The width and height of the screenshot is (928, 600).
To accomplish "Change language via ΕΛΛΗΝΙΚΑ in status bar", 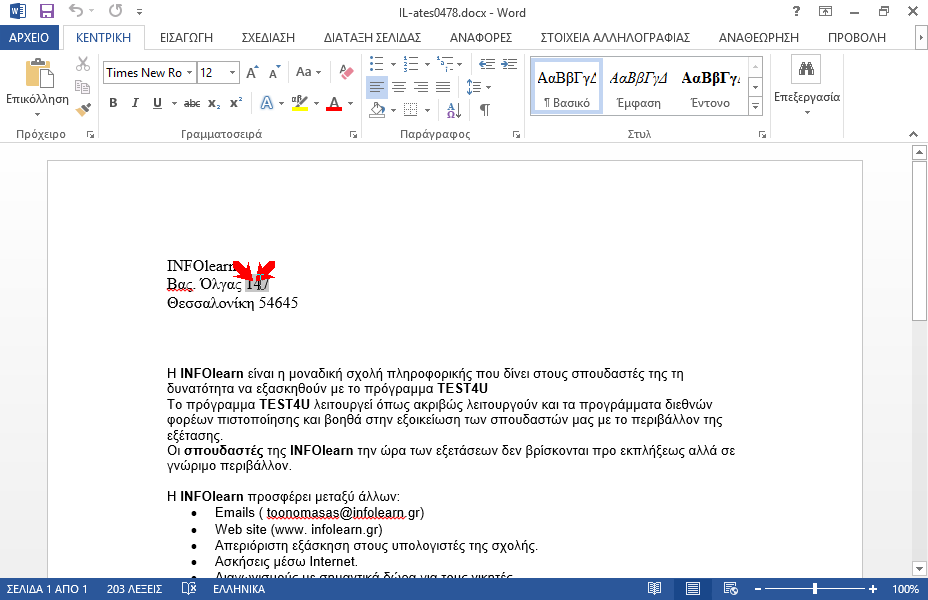I will click(x=239, y=589).
